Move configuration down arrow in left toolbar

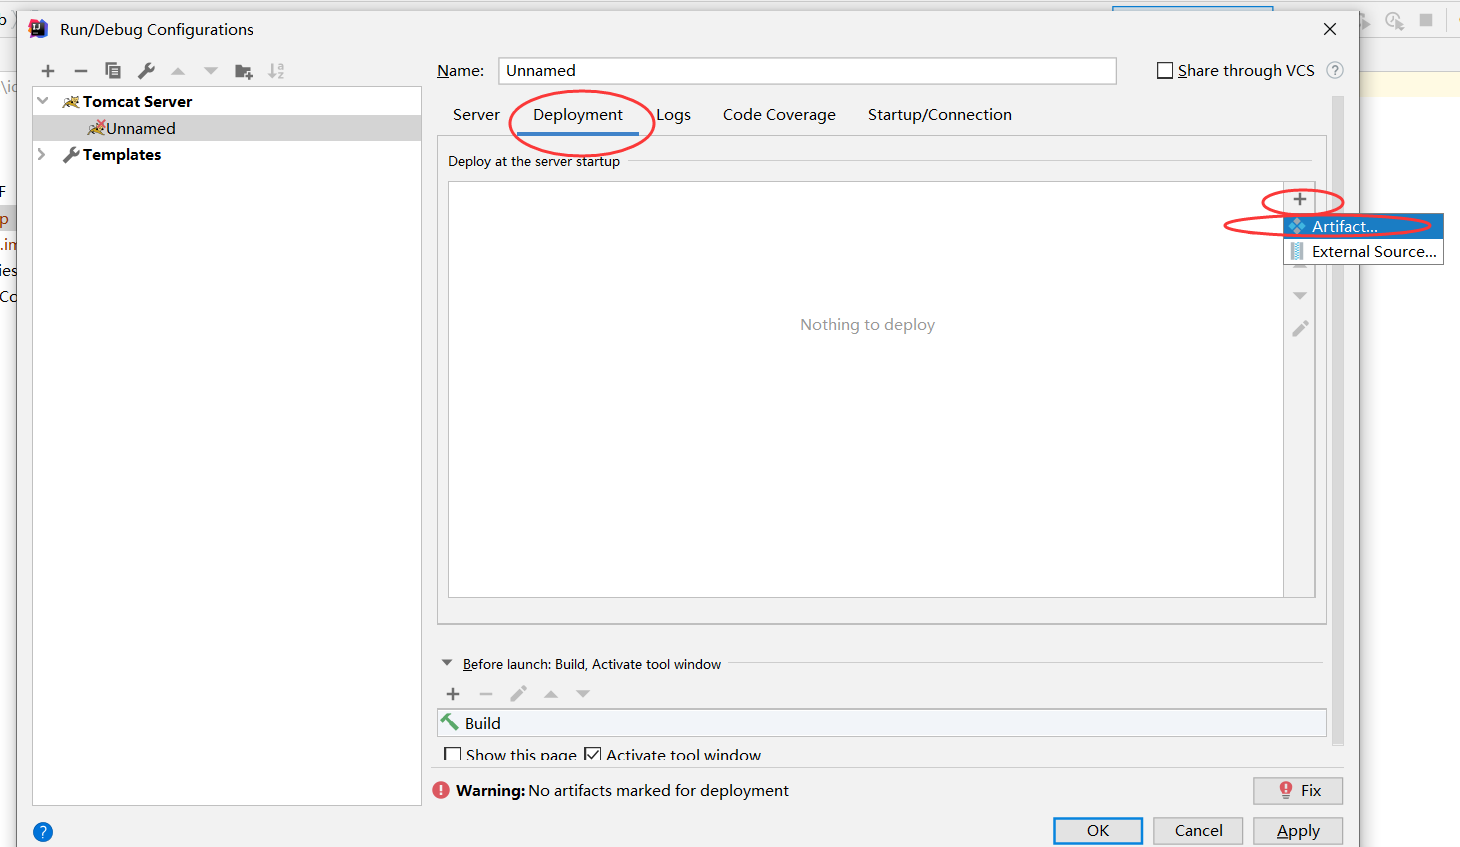pos(211,71)
